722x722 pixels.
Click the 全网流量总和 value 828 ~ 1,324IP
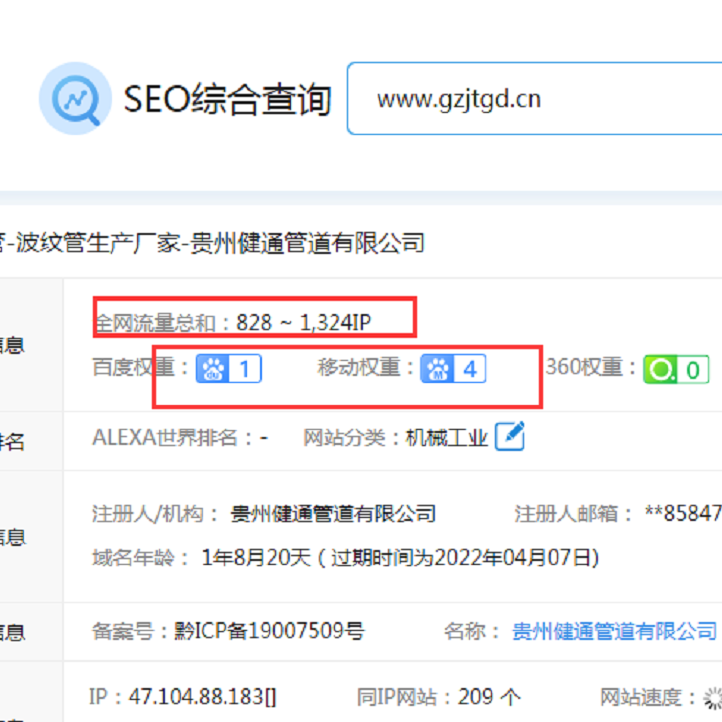(303, 322)
